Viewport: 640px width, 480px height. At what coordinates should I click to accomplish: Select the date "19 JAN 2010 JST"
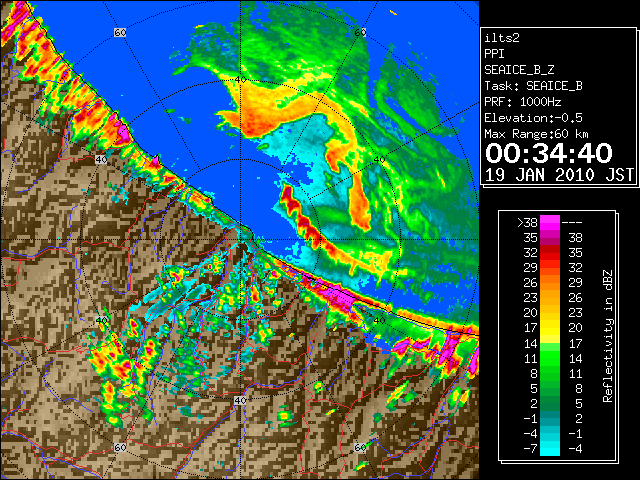coord(559,175)
